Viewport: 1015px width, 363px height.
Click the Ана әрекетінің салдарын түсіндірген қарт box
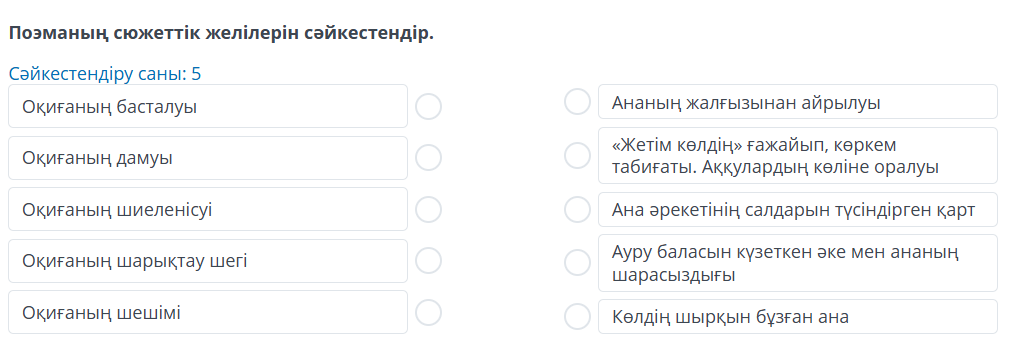tap(798, 209)
